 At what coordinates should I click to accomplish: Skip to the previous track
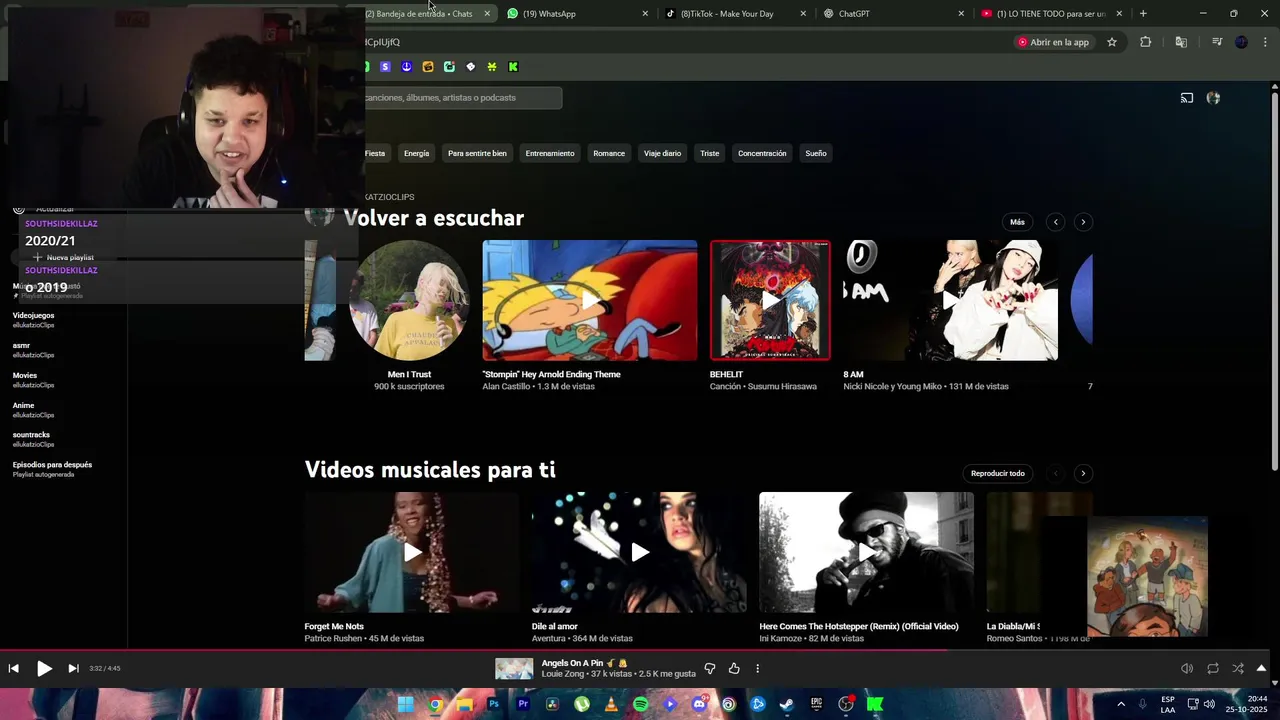[14, 668]
